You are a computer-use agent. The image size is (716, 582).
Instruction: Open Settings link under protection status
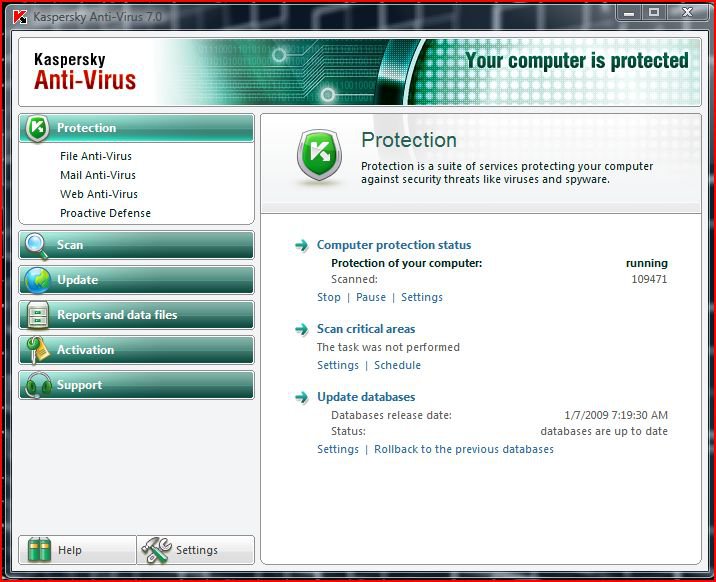422,297
